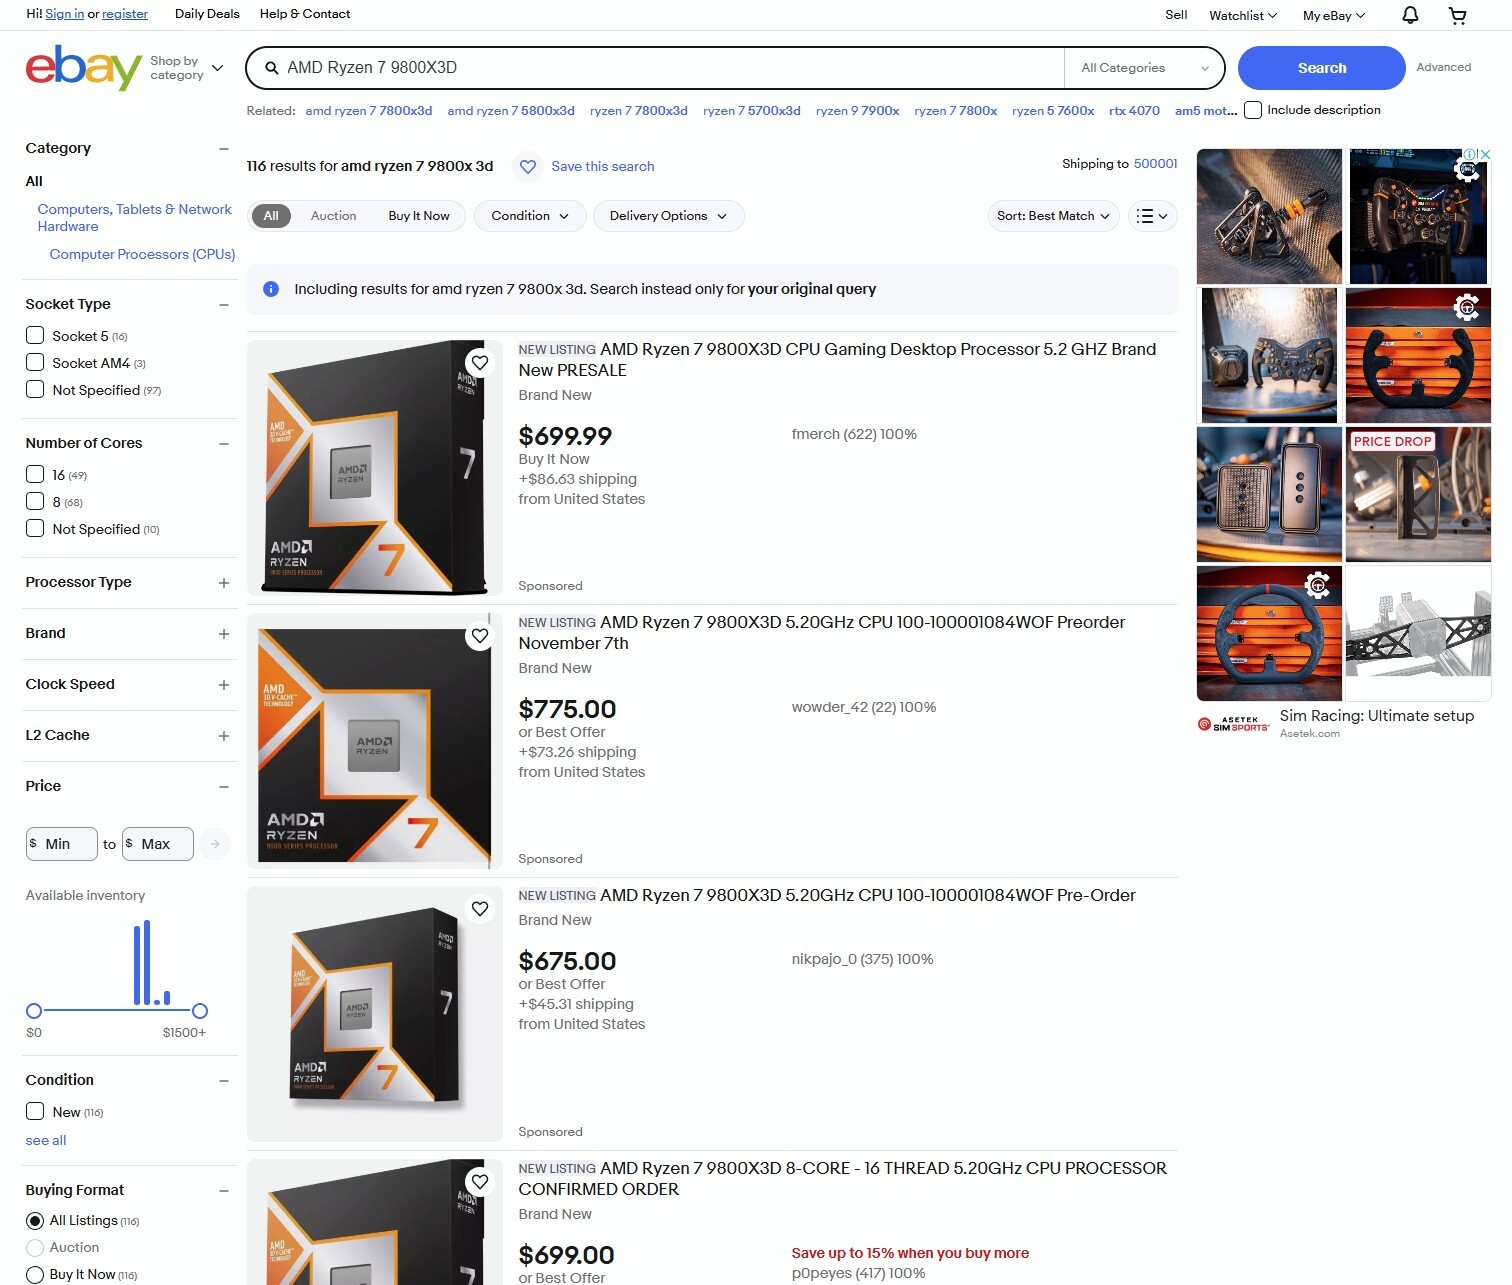Open the My eBay dropdown

tap(1334, 15)
